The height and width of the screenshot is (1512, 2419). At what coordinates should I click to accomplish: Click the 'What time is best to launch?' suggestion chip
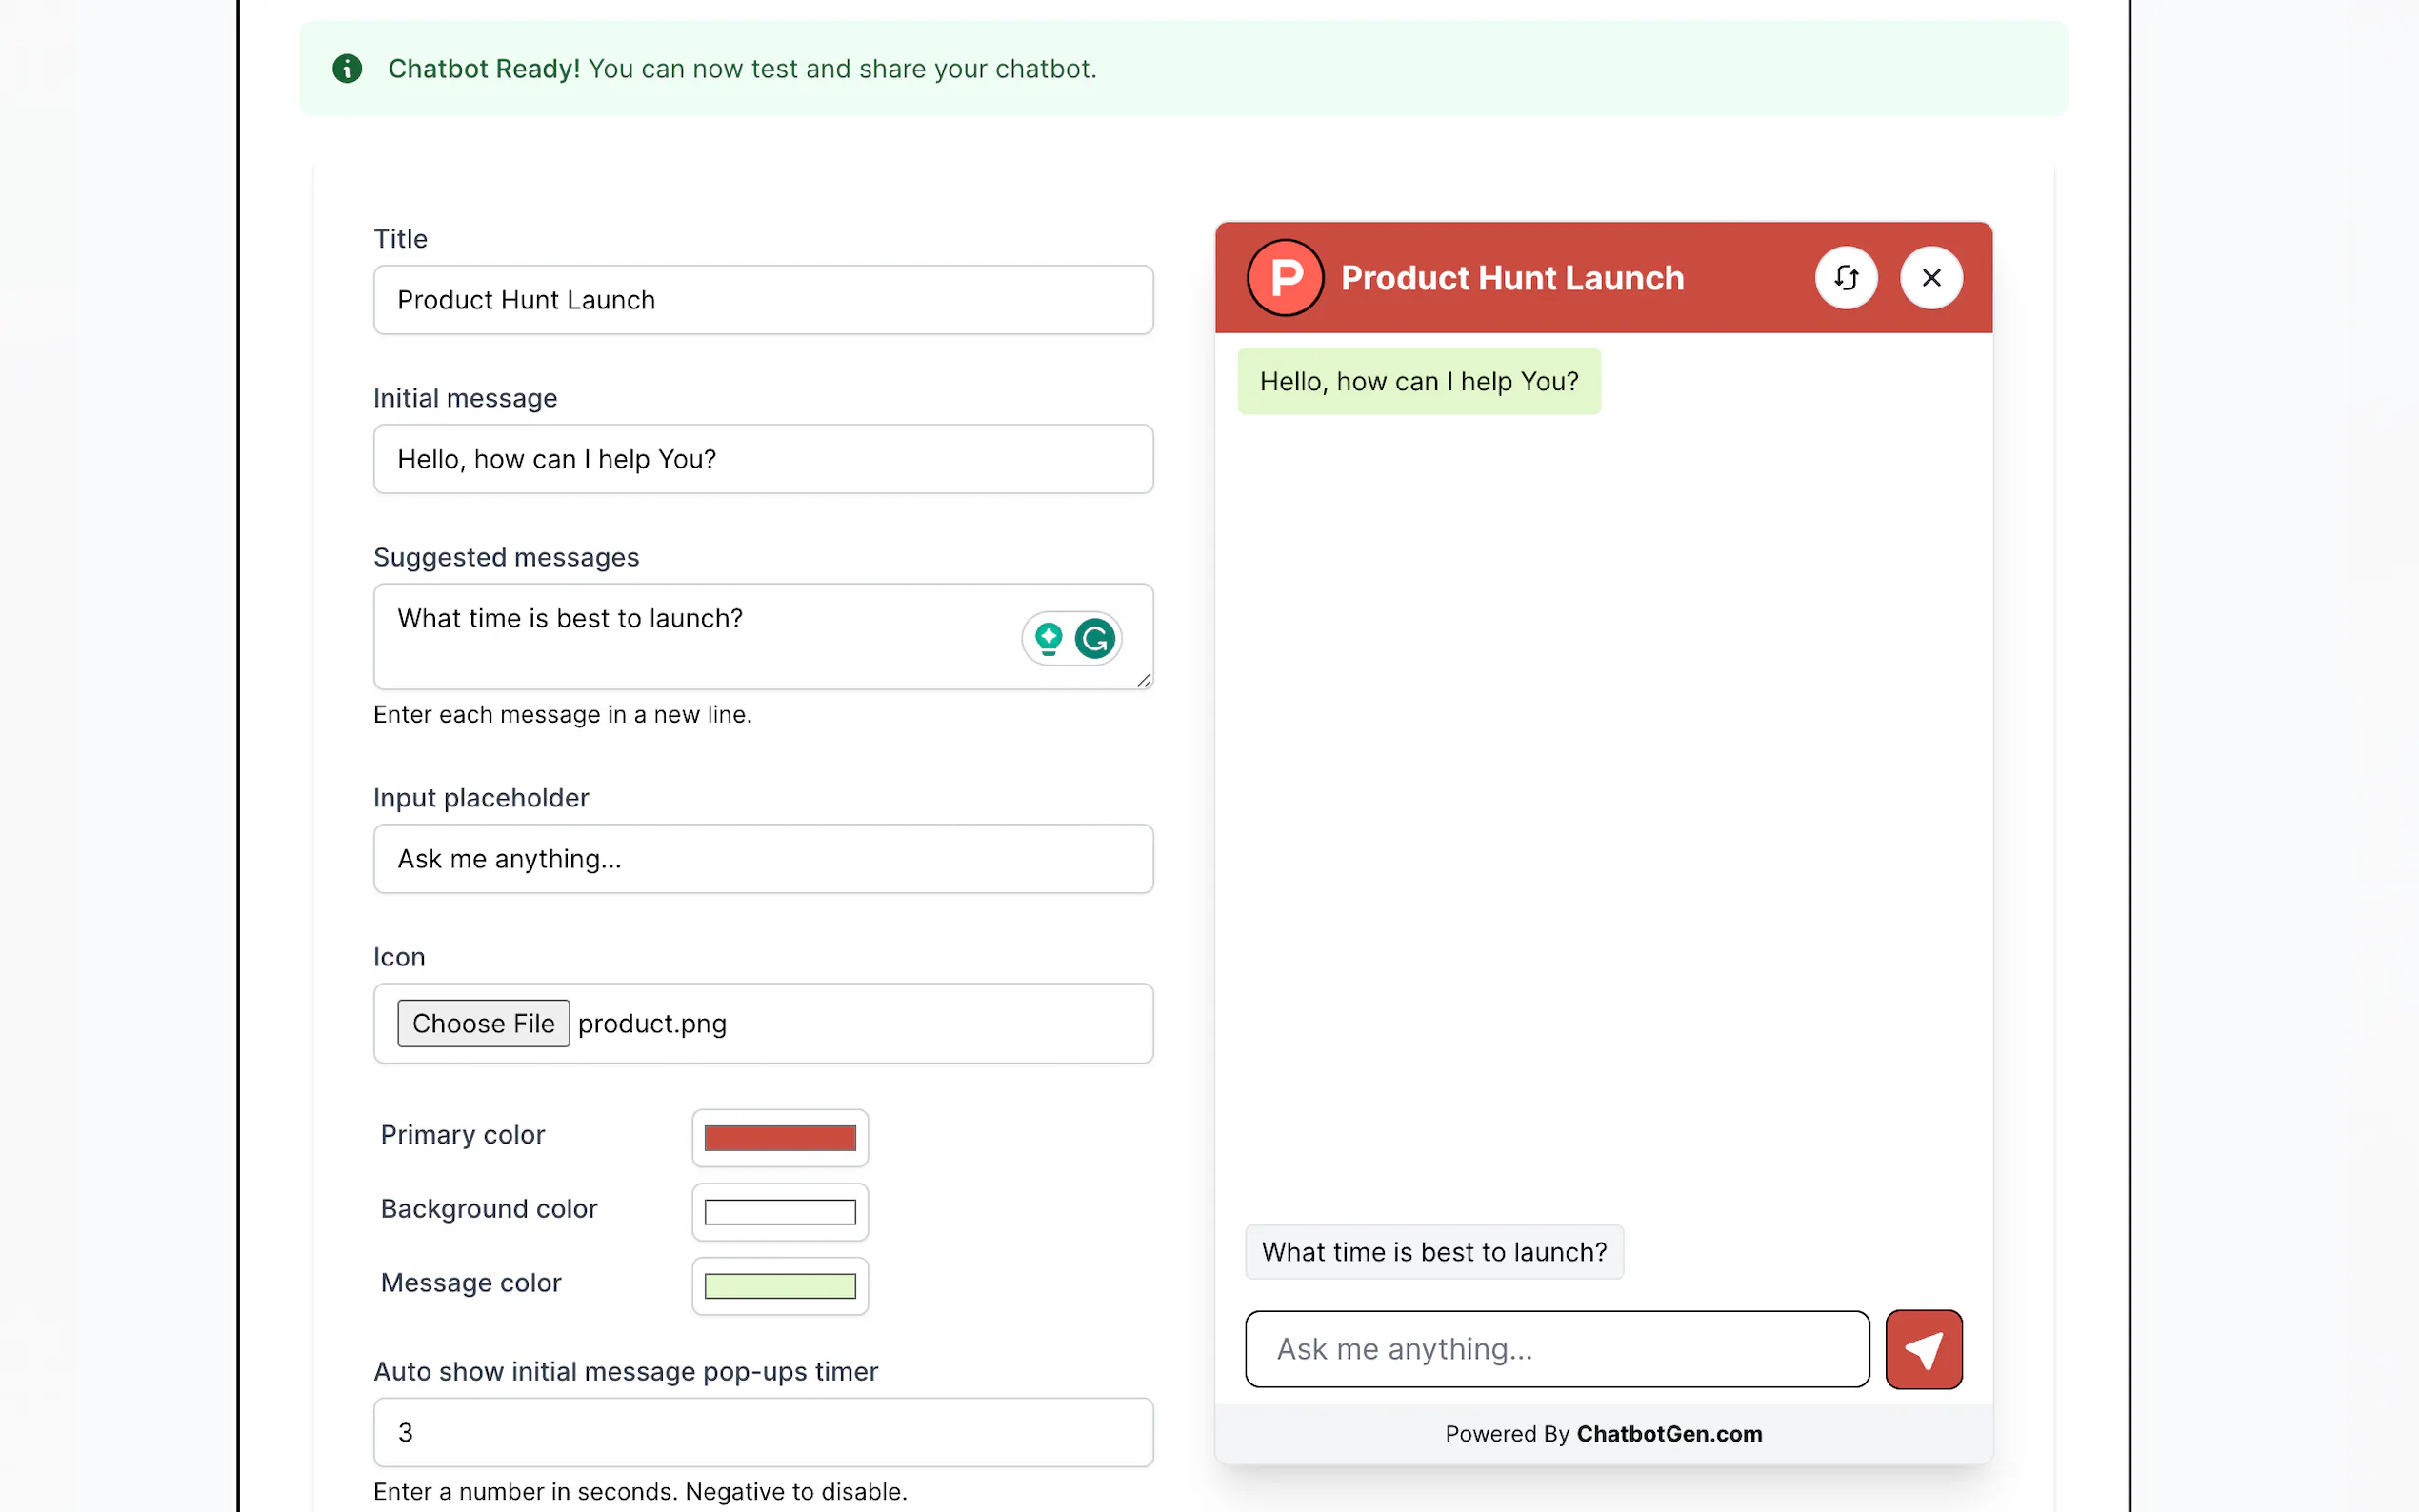[x=1433, y=1252]
